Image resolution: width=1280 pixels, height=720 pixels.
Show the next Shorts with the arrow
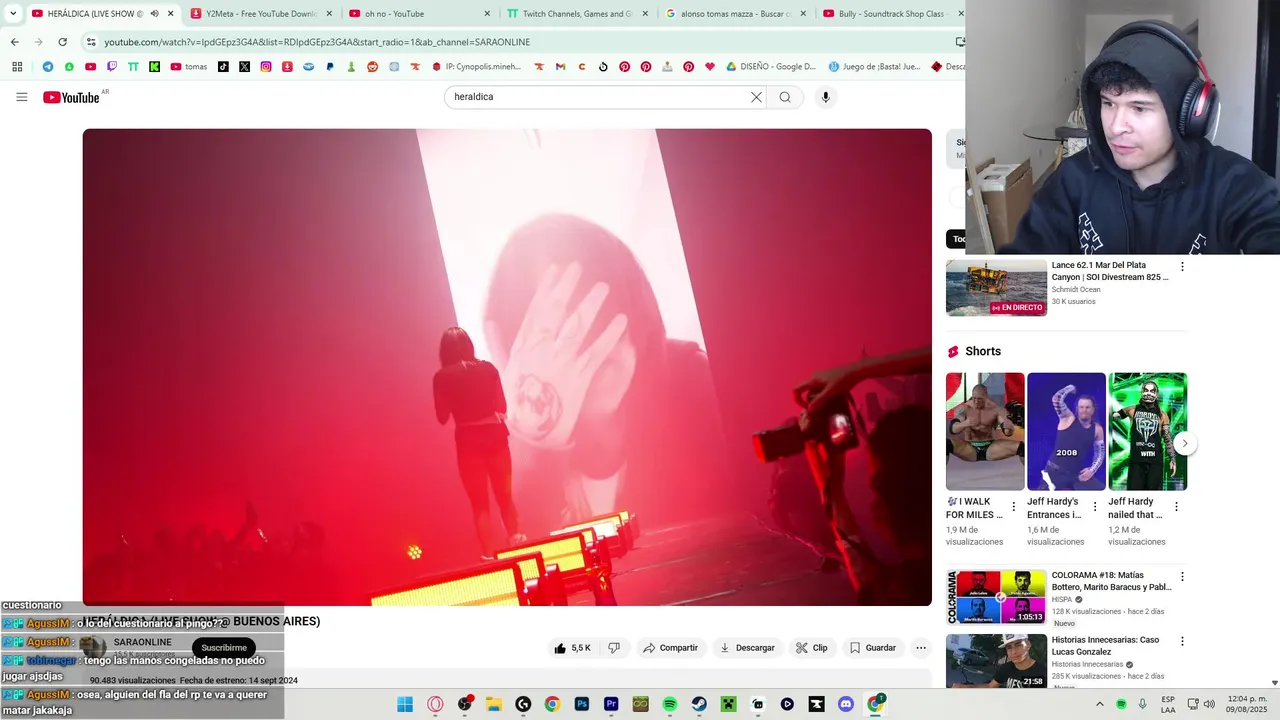[x=1185, y=443]
